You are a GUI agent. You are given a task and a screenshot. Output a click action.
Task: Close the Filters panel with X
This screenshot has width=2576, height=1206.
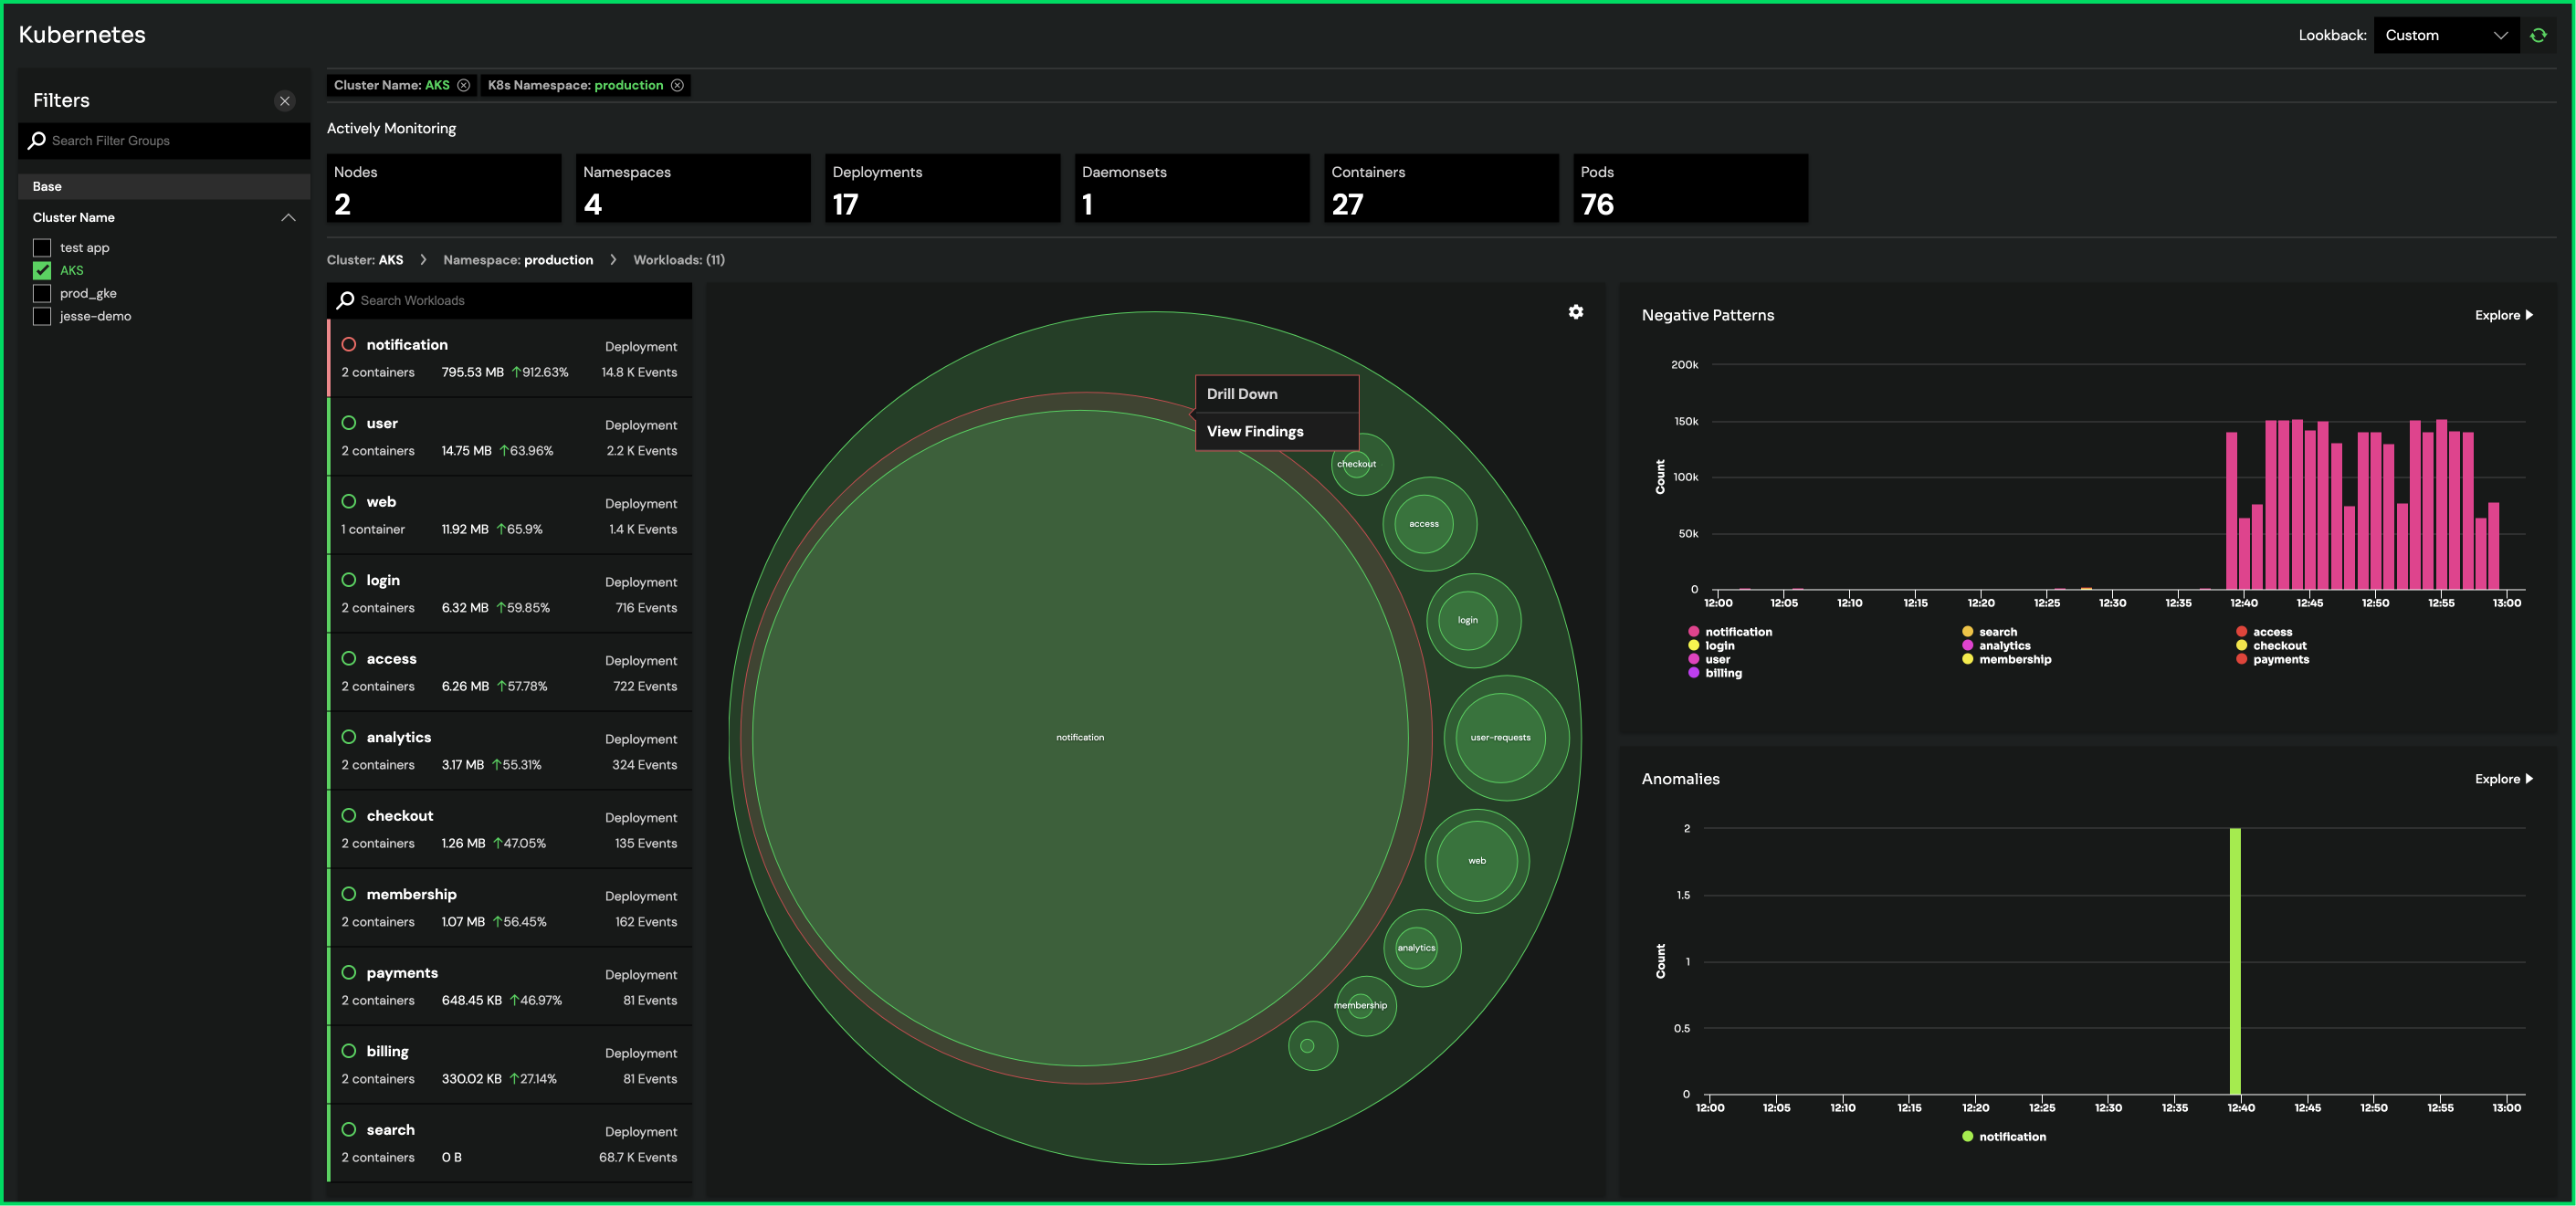pos(285,101)
